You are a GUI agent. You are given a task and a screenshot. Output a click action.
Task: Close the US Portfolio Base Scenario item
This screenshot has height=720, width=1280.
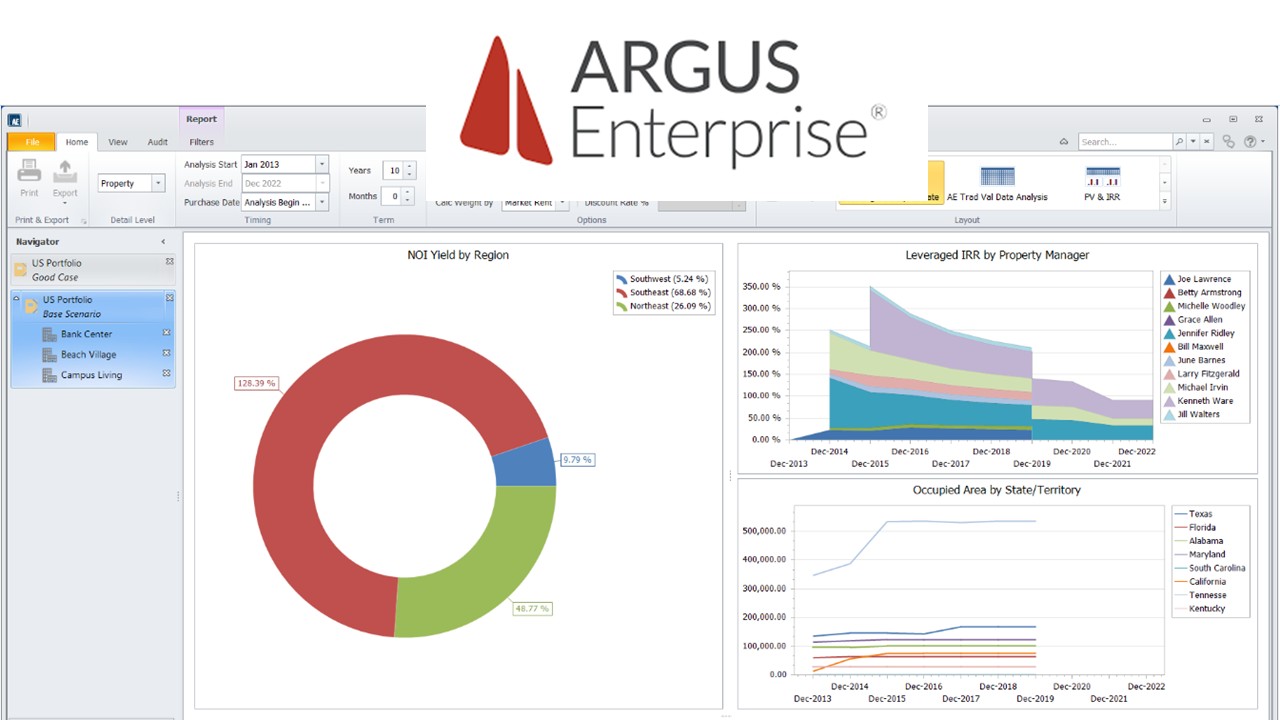[x=169, y=298]
